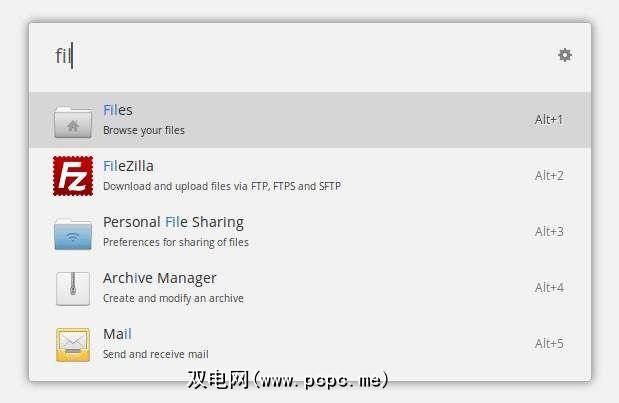Viewport: 619px width, 403px height.
Task: Select the Personal File Sharing title
Action: pyautogui.click(x=173, y=222)
